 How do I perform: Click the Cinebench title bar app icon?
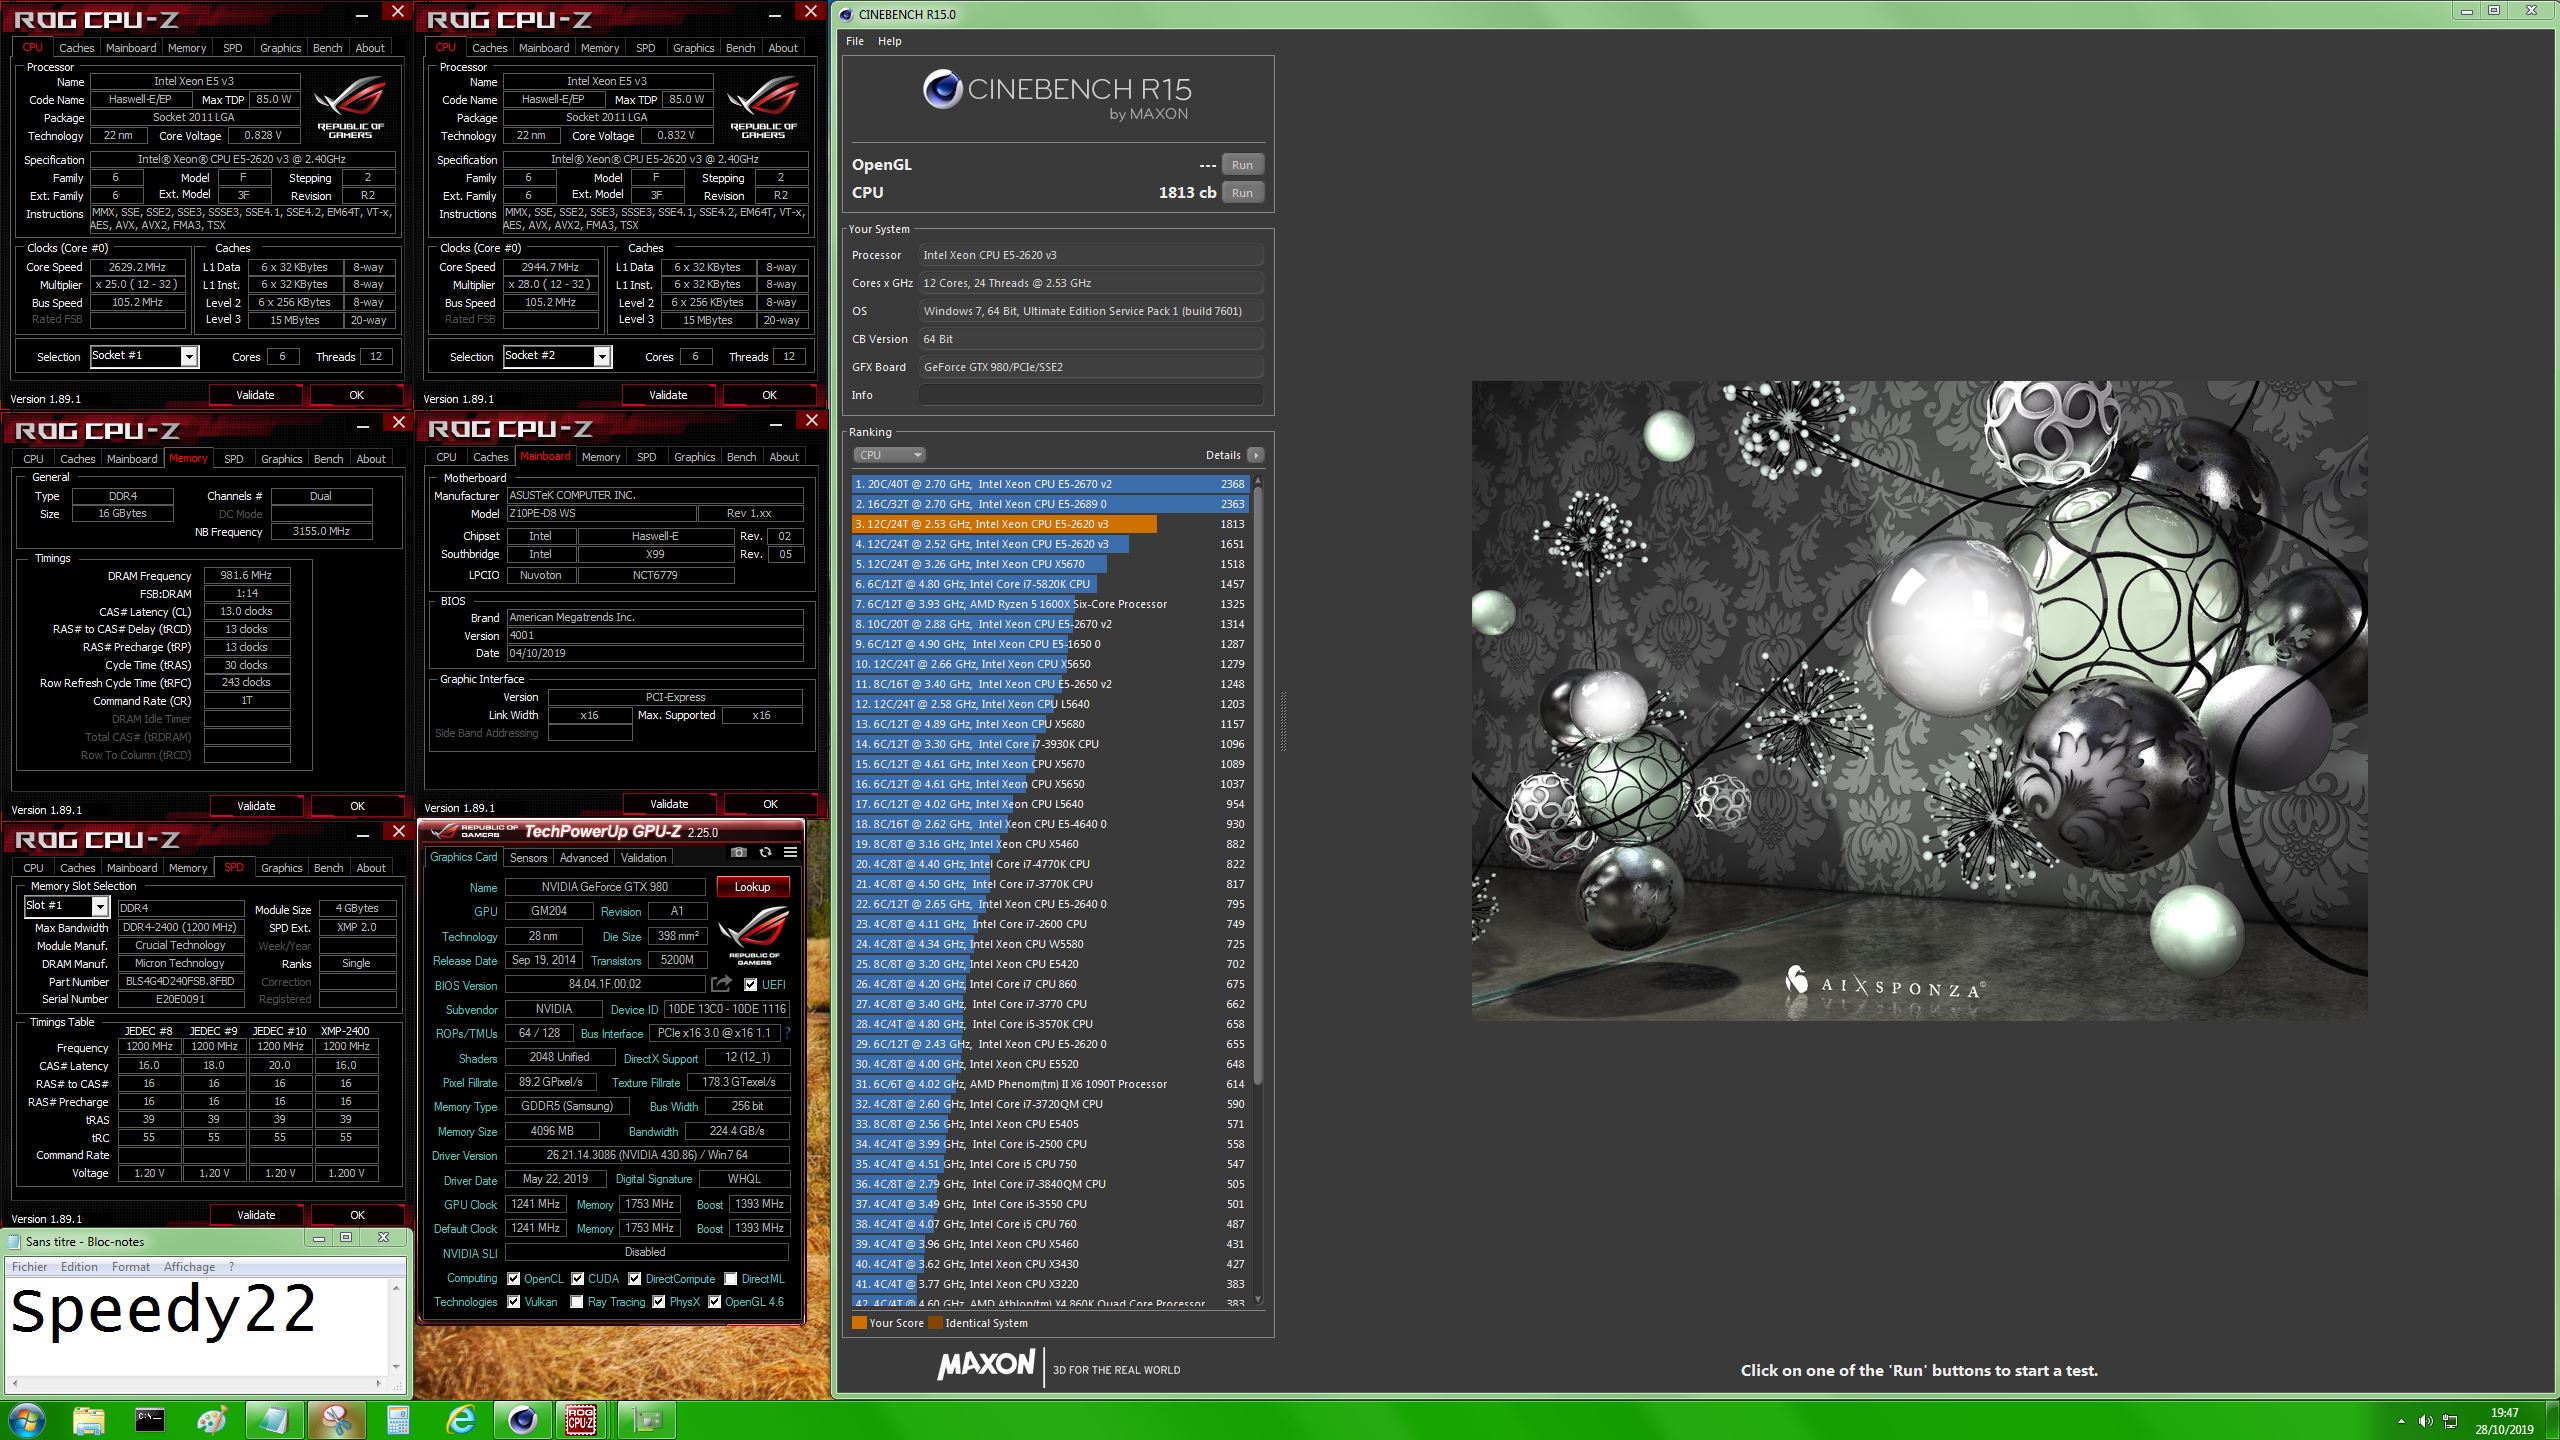tap(846, 14)
